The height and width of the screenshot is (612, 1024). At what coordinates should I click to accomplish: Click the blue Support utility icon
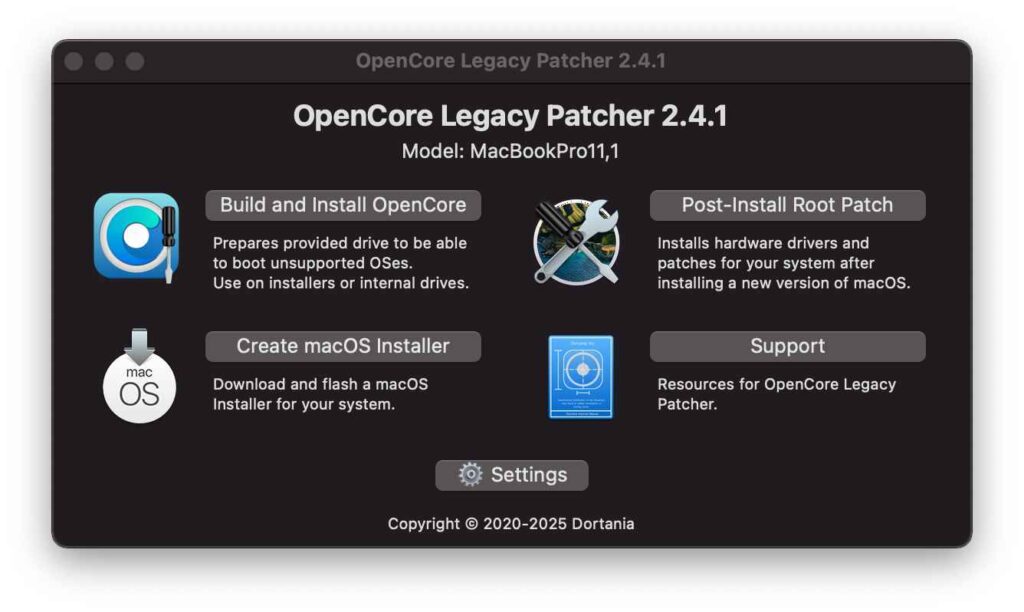click(x=580, y=378)
